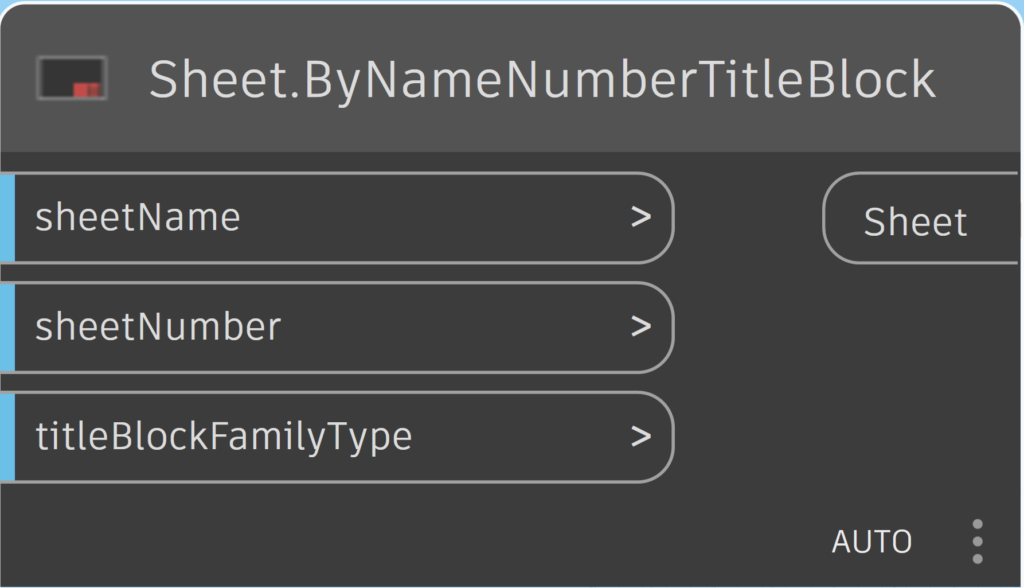Click the AUTO lacing indicator
Viewport: 1024px width, 588px height.
872,542
